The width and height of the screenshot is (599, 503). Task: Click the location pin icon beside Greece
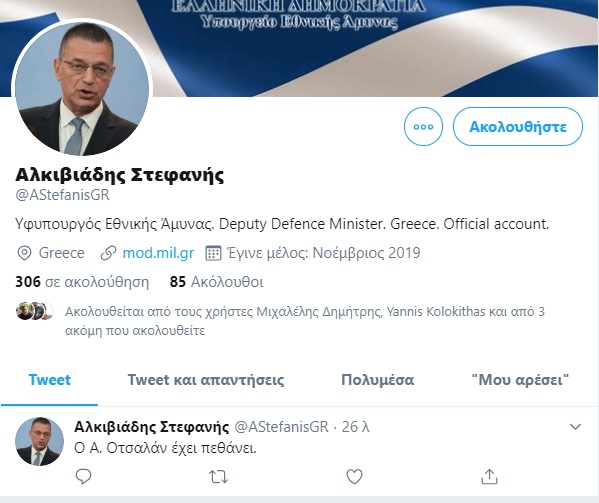(24, 253)
